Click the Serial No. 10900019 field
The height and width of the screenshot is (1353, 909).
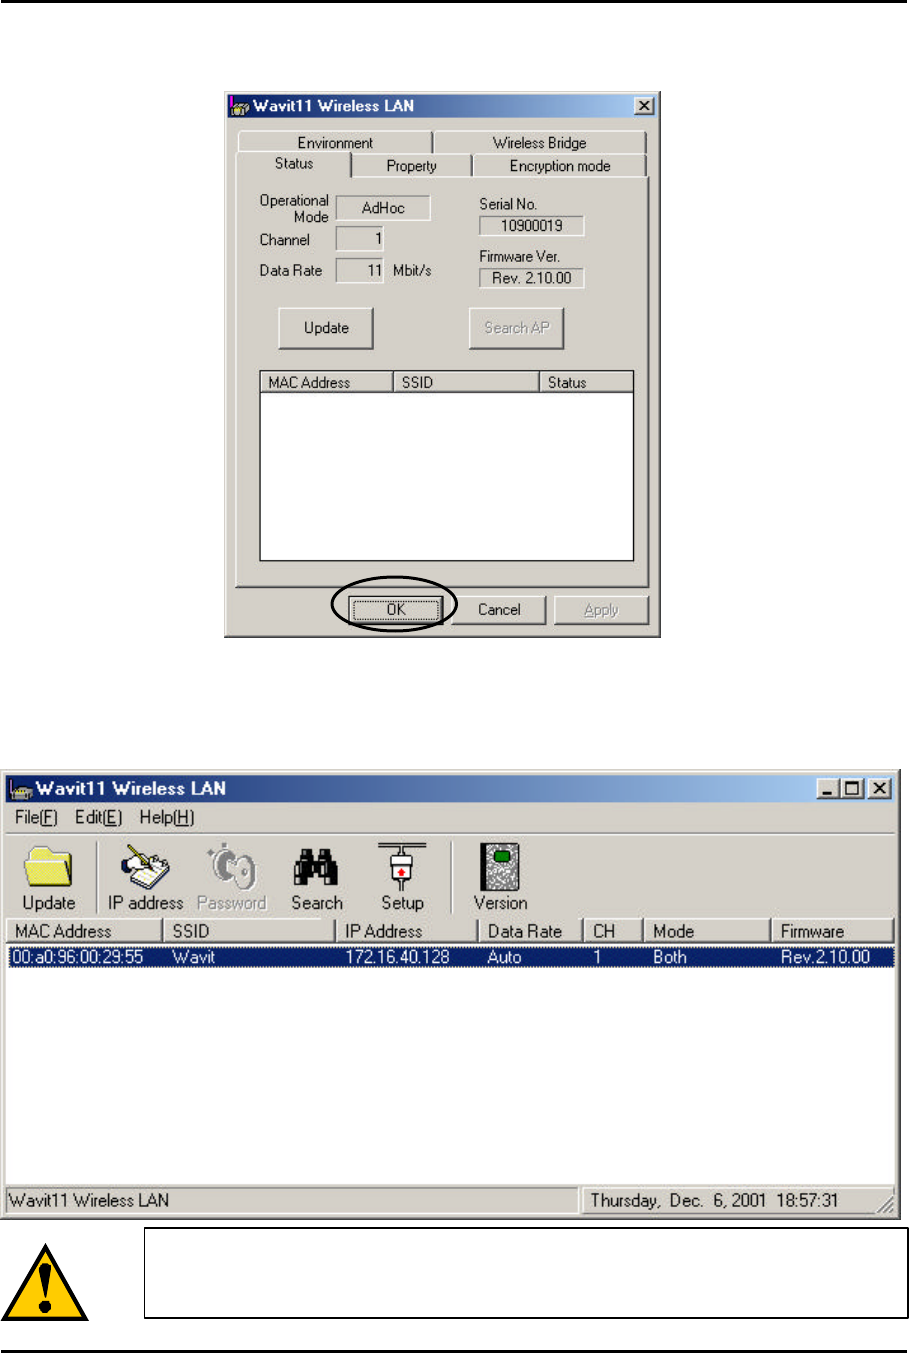pos(531,226)
